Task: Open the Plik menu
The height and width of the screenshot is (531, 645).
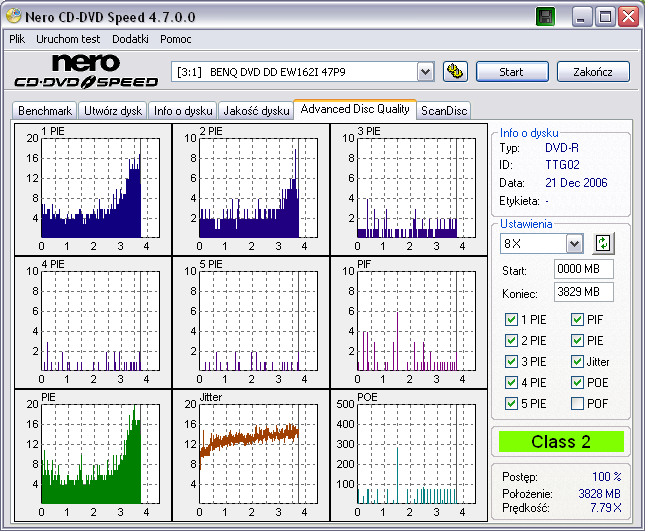Action: pyautogui.click(x=17, y=39)
